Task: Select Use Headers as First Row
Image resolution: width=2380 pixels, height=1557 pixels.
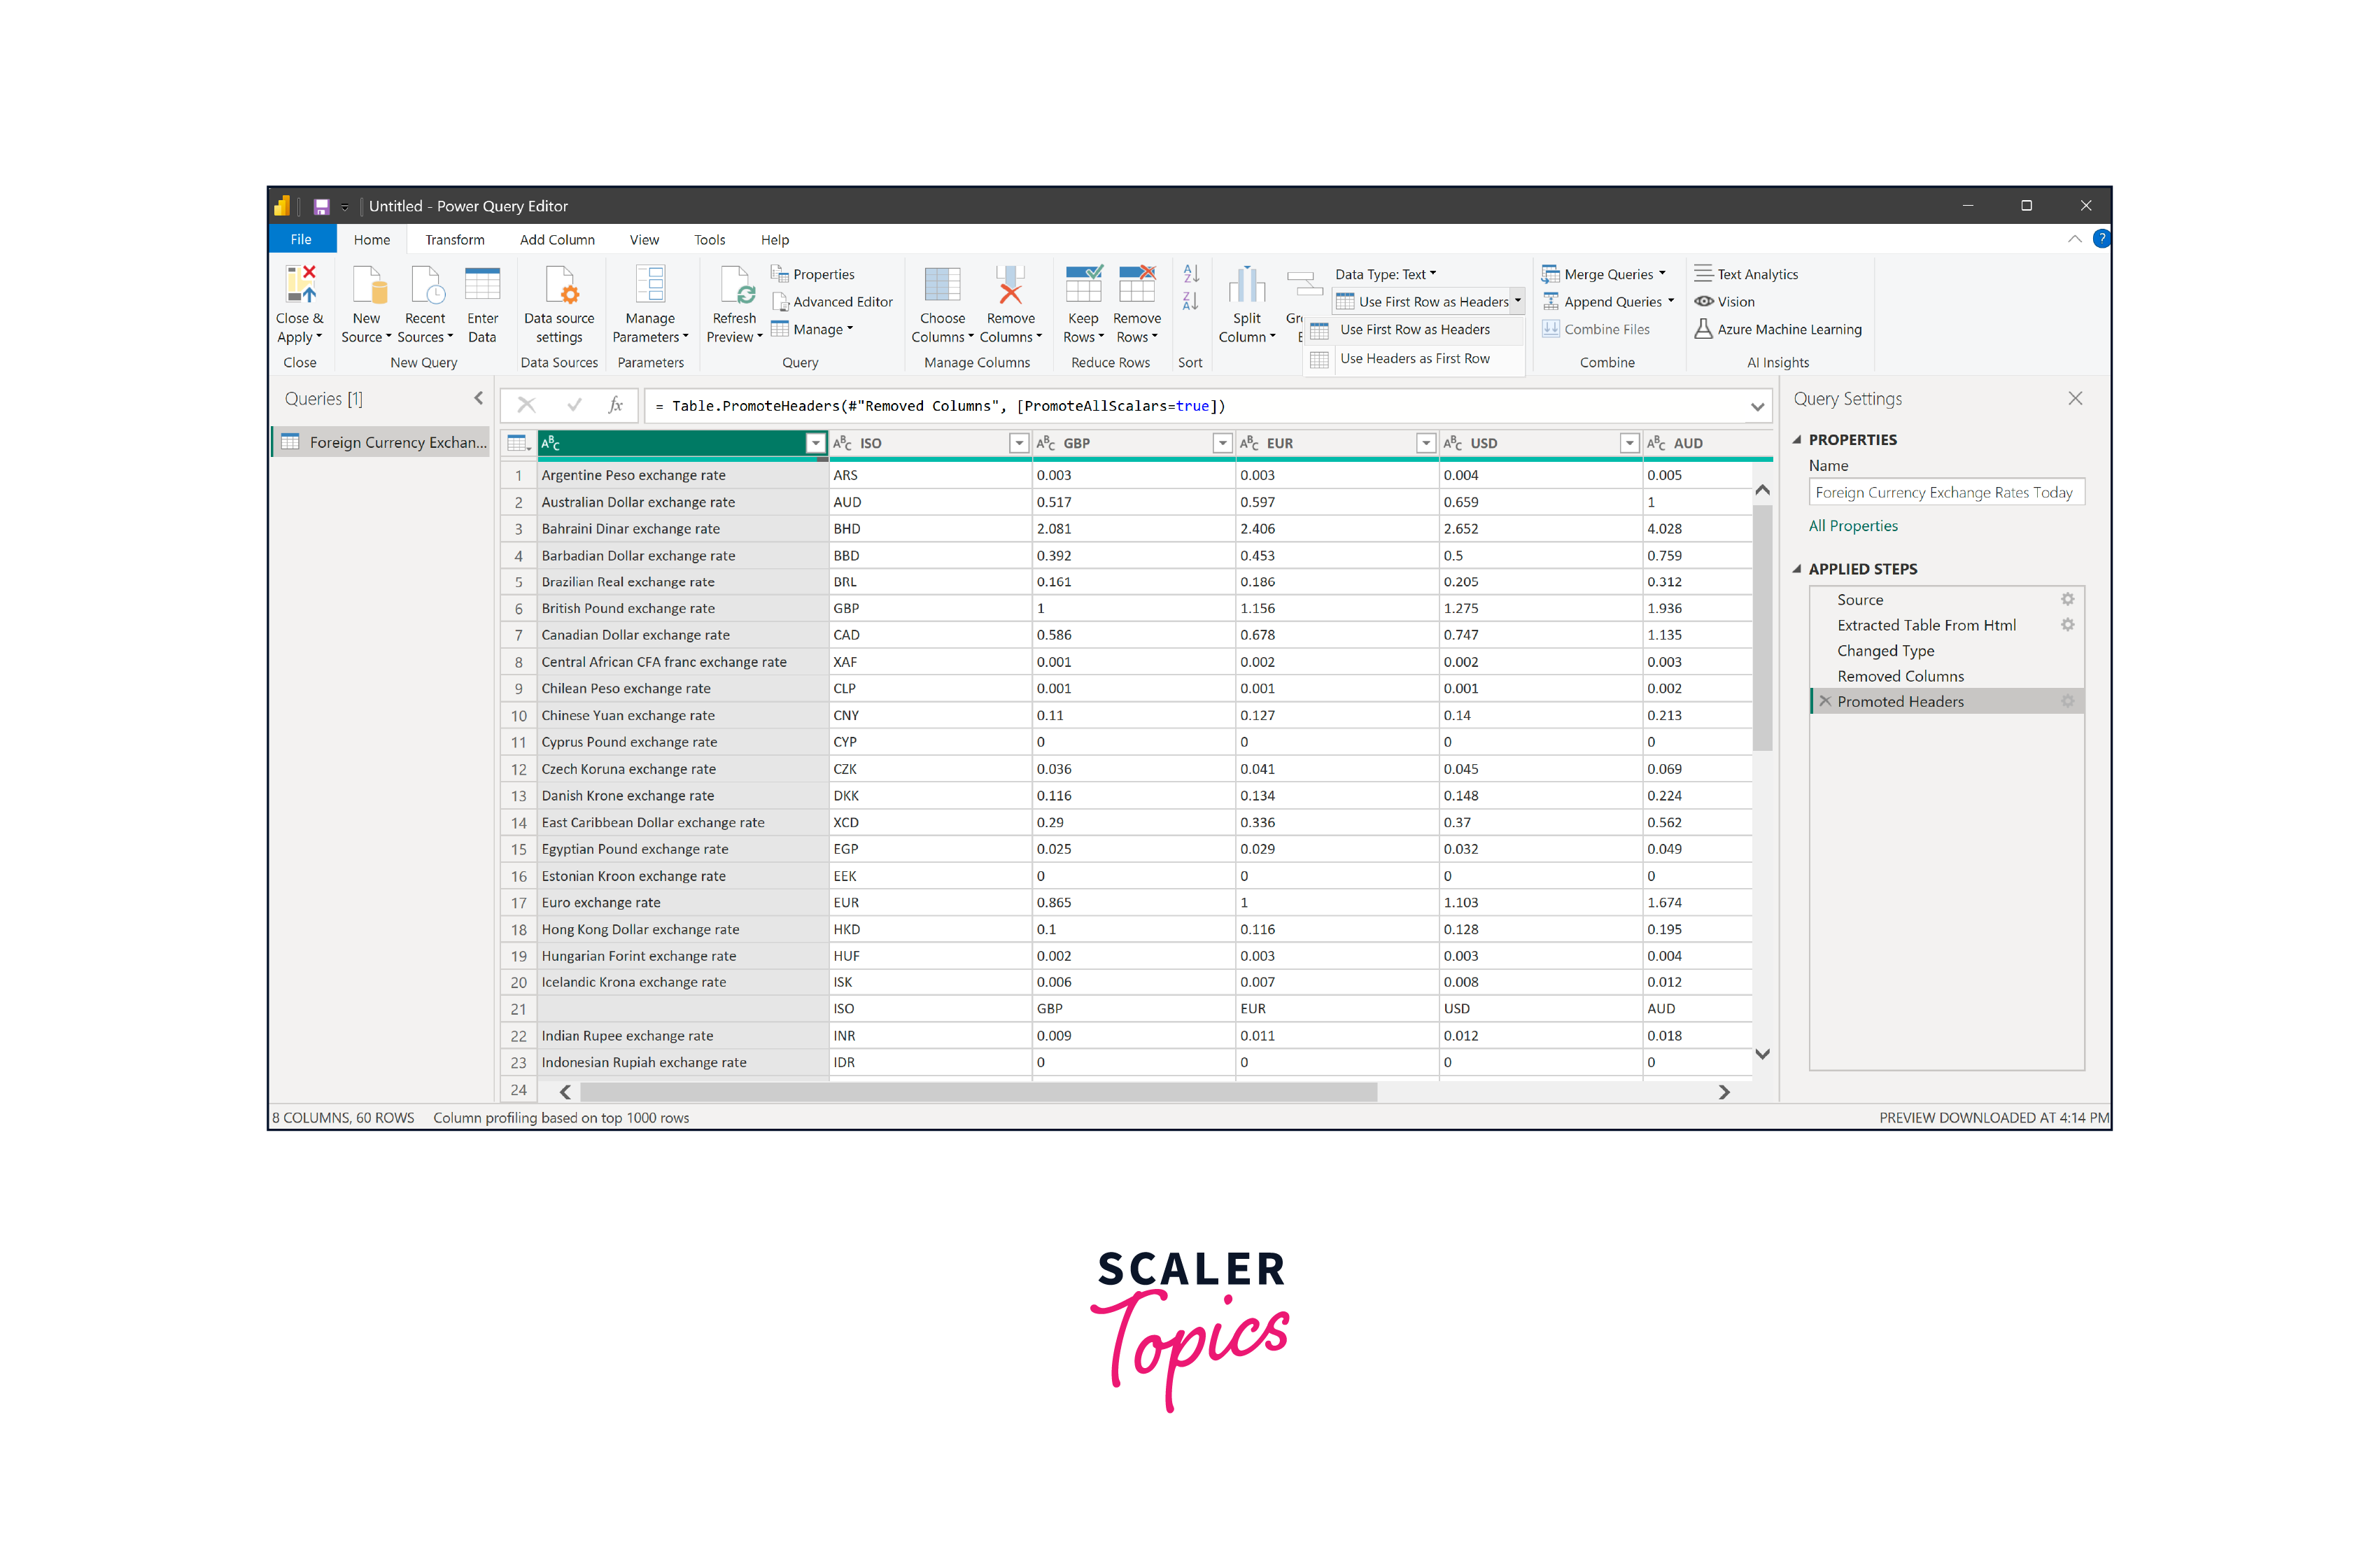Action: (1414, 359)
